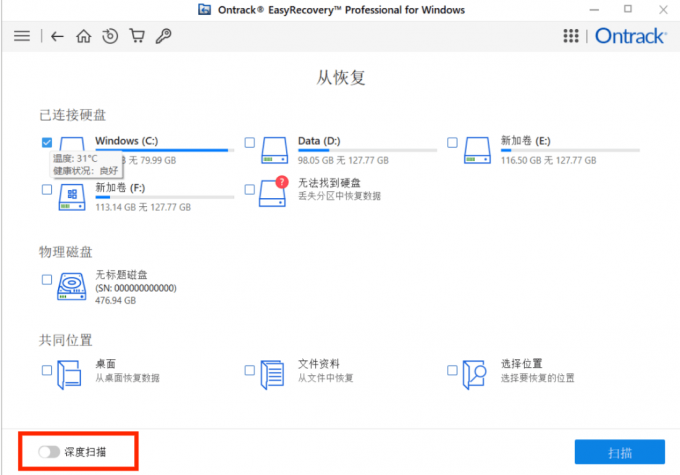Click the lost partition drive icon
The height and width of the screenshot is (475, 680).
point(274,192)
